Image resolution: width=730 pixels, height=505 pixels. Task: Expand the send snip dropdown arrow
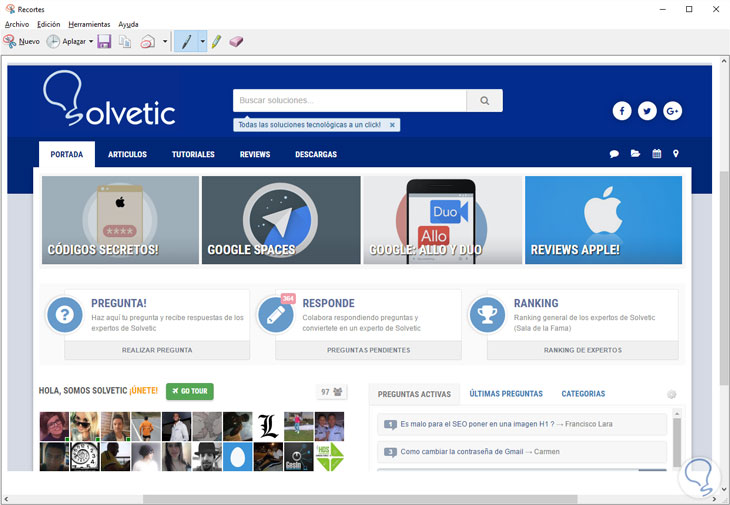coord(165,41)
